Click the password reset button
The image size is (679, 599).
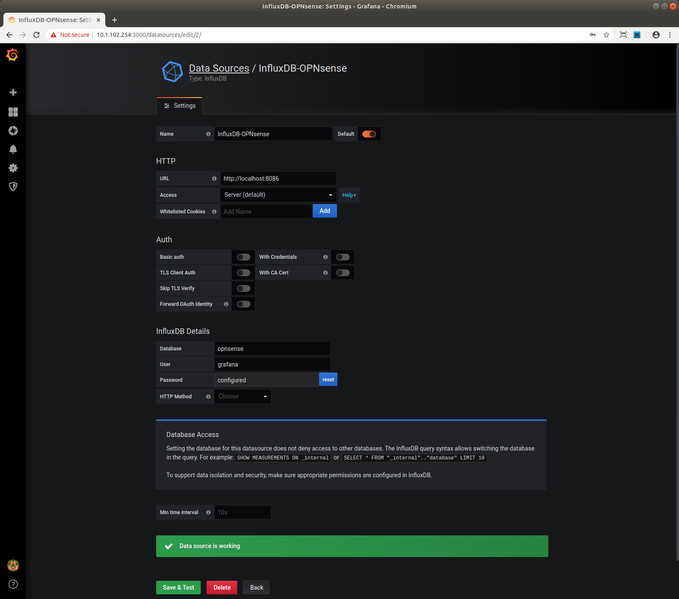pos(328,379)
